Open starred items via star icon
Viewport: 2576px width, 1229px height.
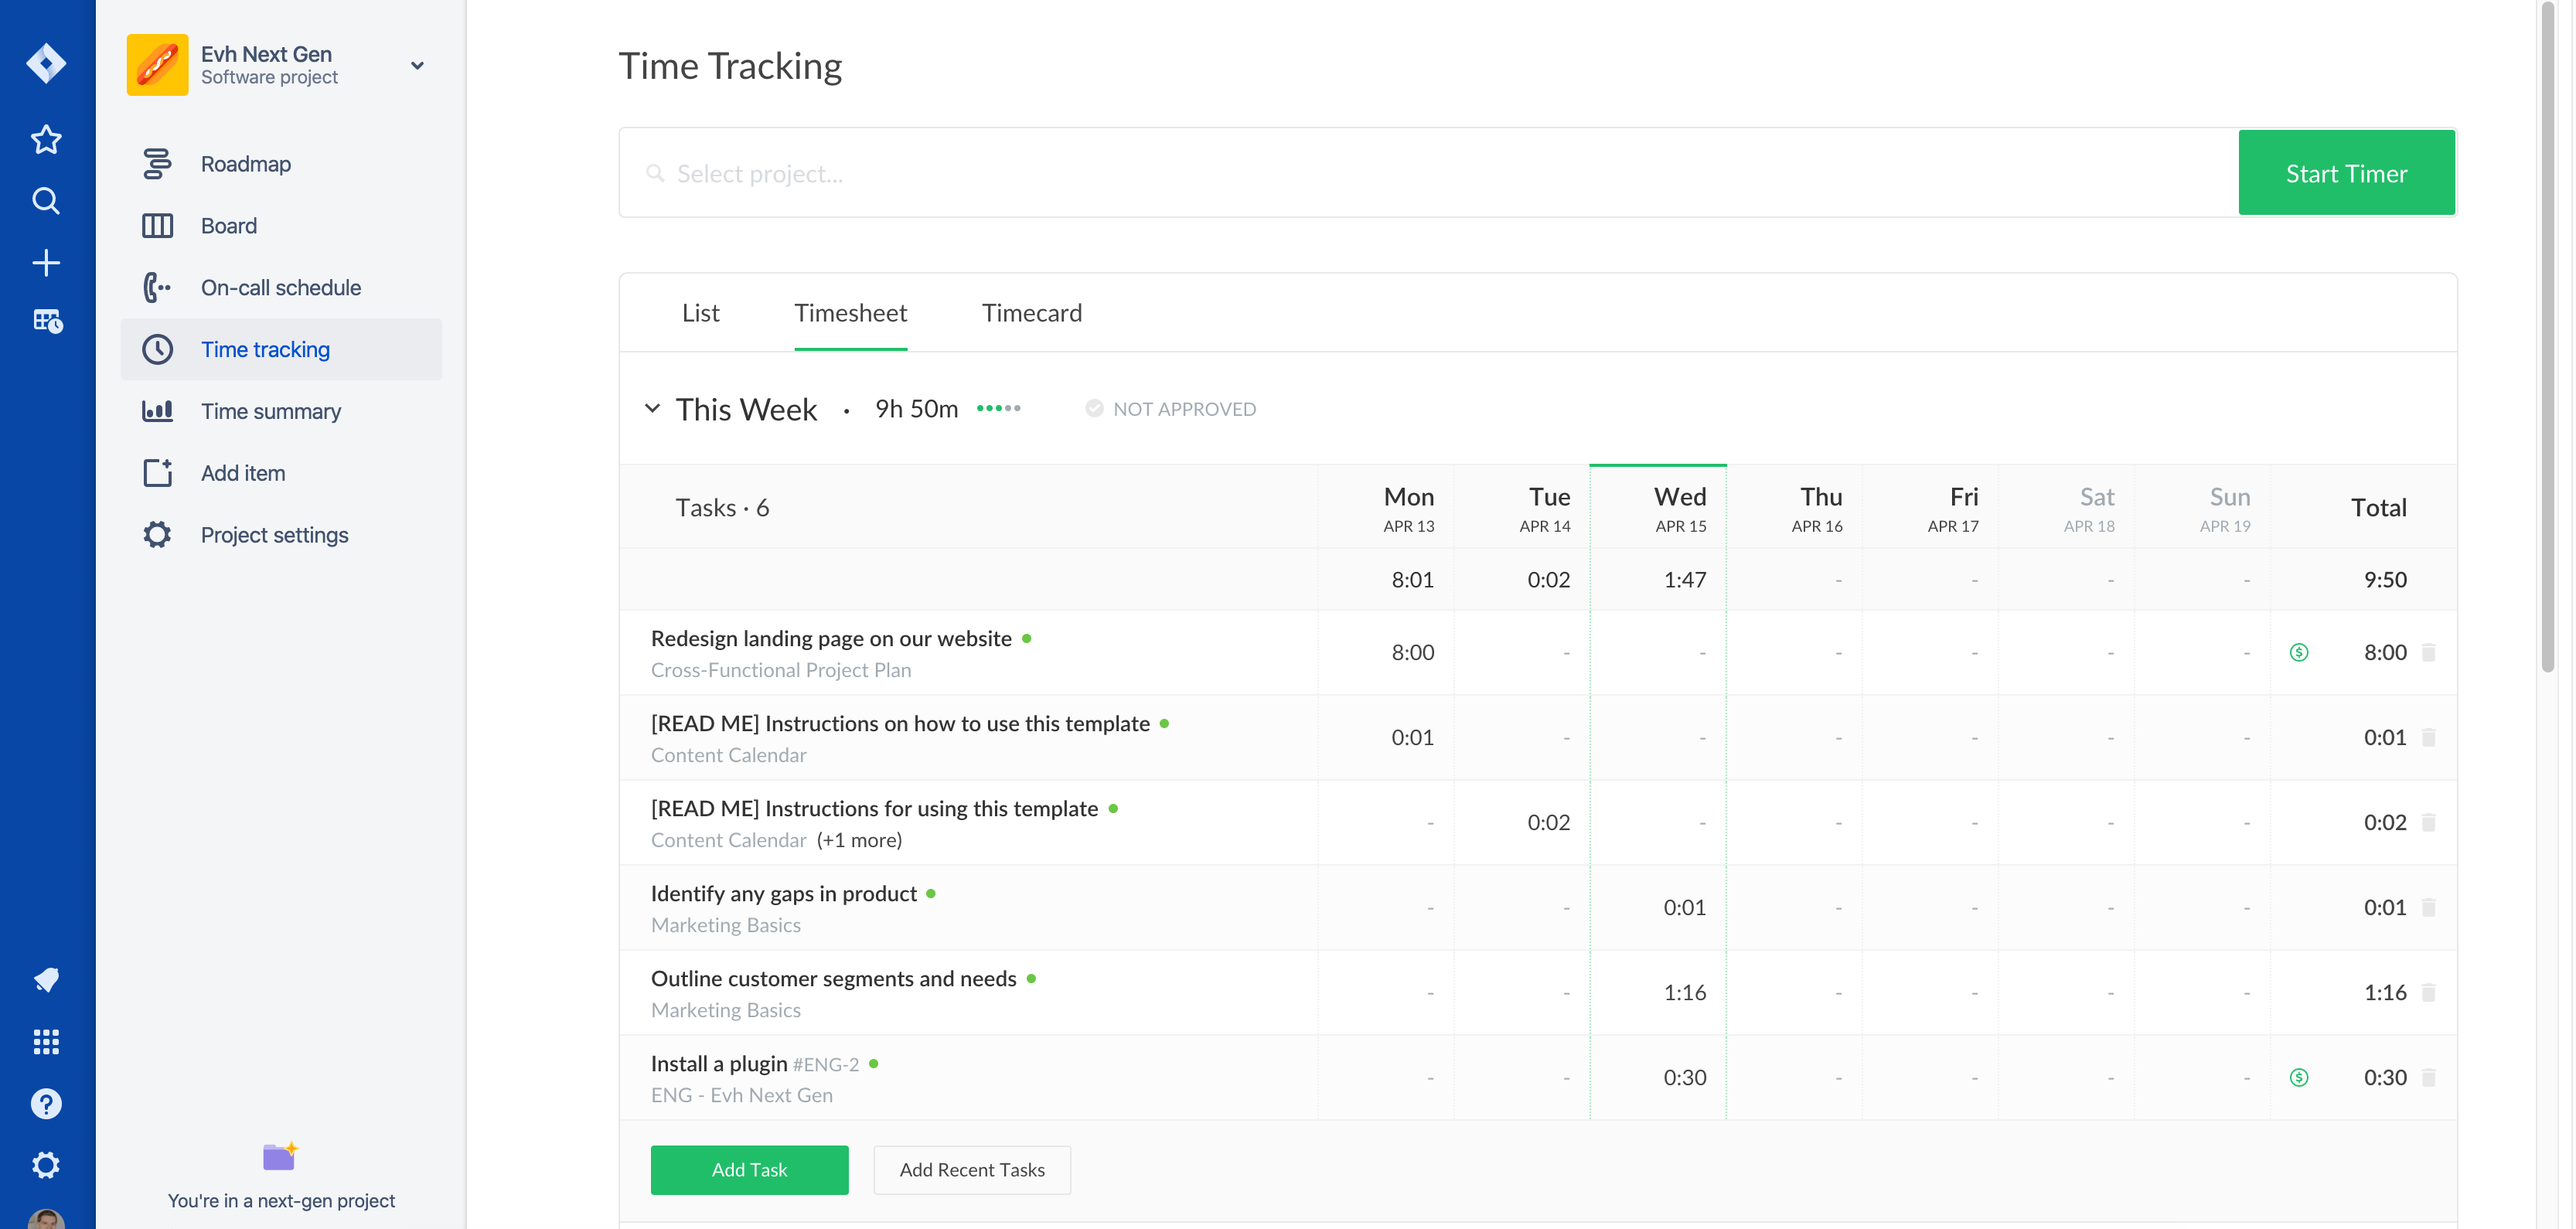46,139
